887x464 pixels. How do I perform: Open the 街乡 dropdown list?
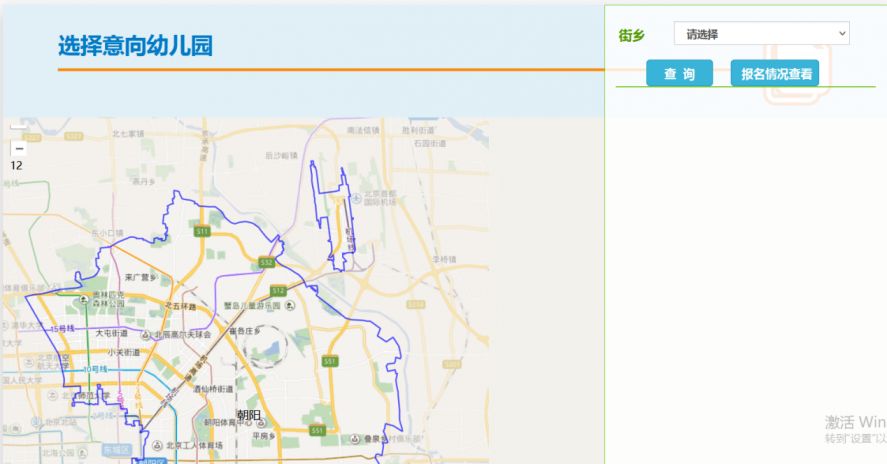tap(761, 33)
